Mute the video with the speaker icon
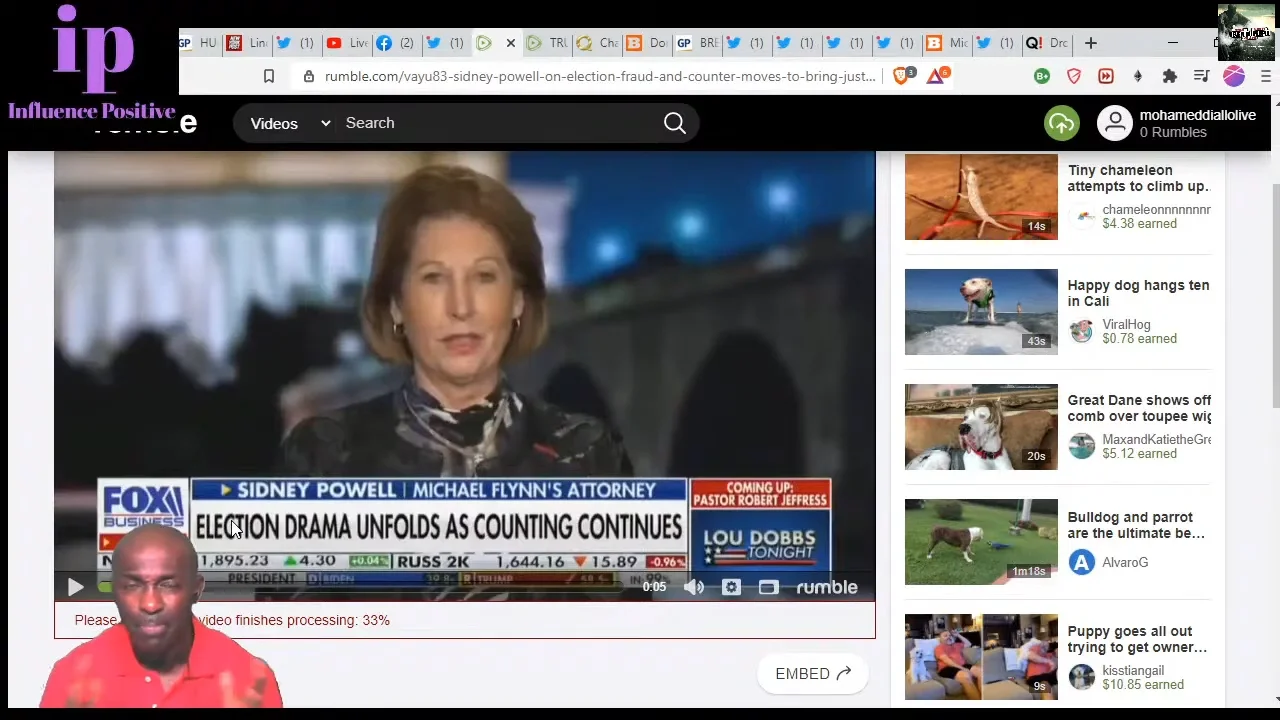Viewport: 1280px width, 720px height. [x=694, y=588]
